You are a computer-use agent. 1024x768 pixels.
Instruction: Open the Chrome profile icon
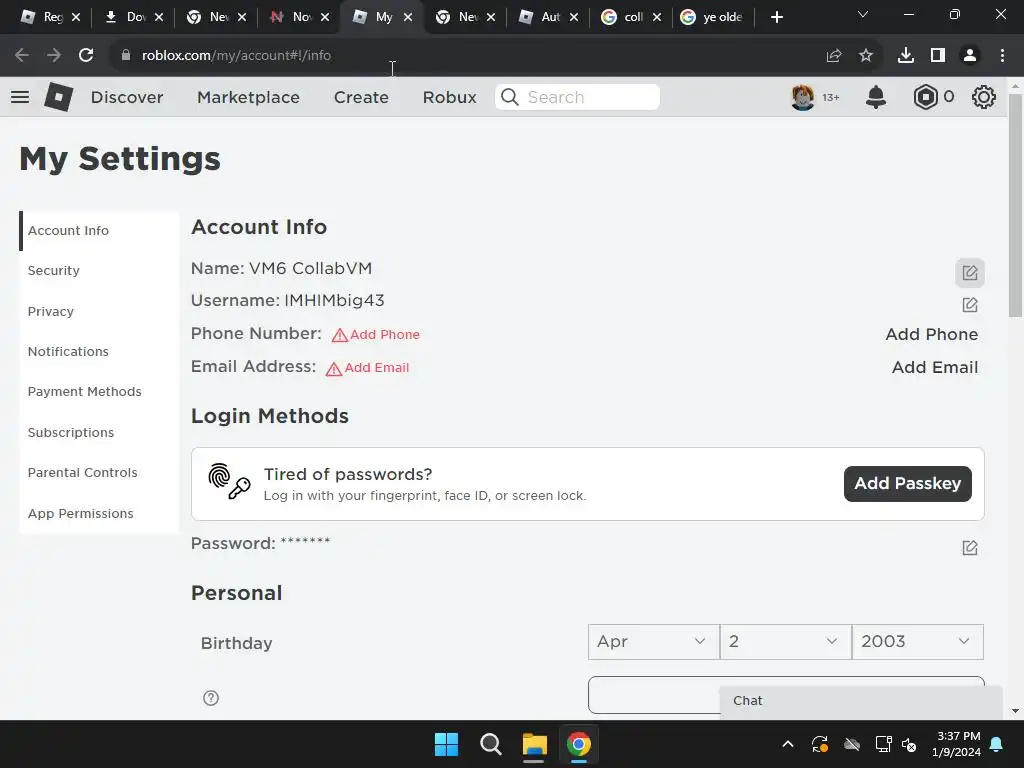pos(970,56)
